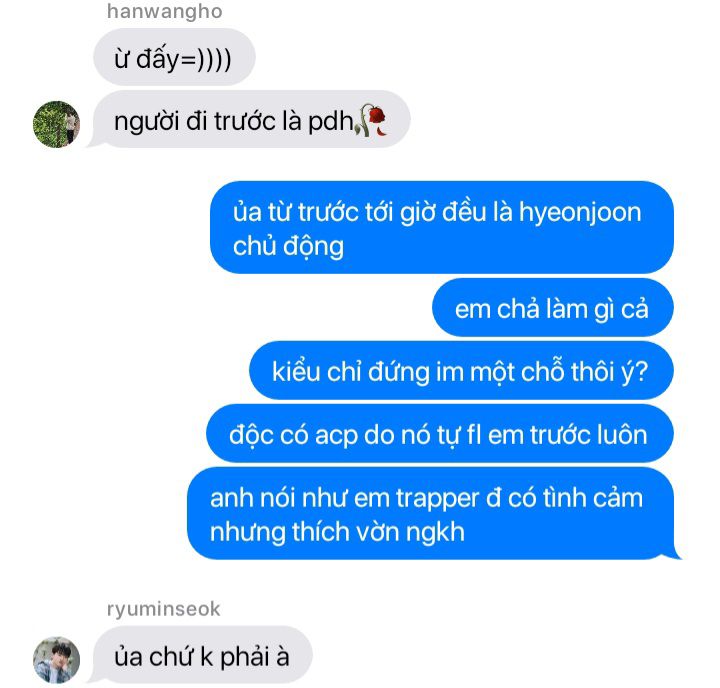Image resolution: width=720 pixels, height=688 pixels.
Task: Click the ryuminseok sender name
Action: coord(163,609)
